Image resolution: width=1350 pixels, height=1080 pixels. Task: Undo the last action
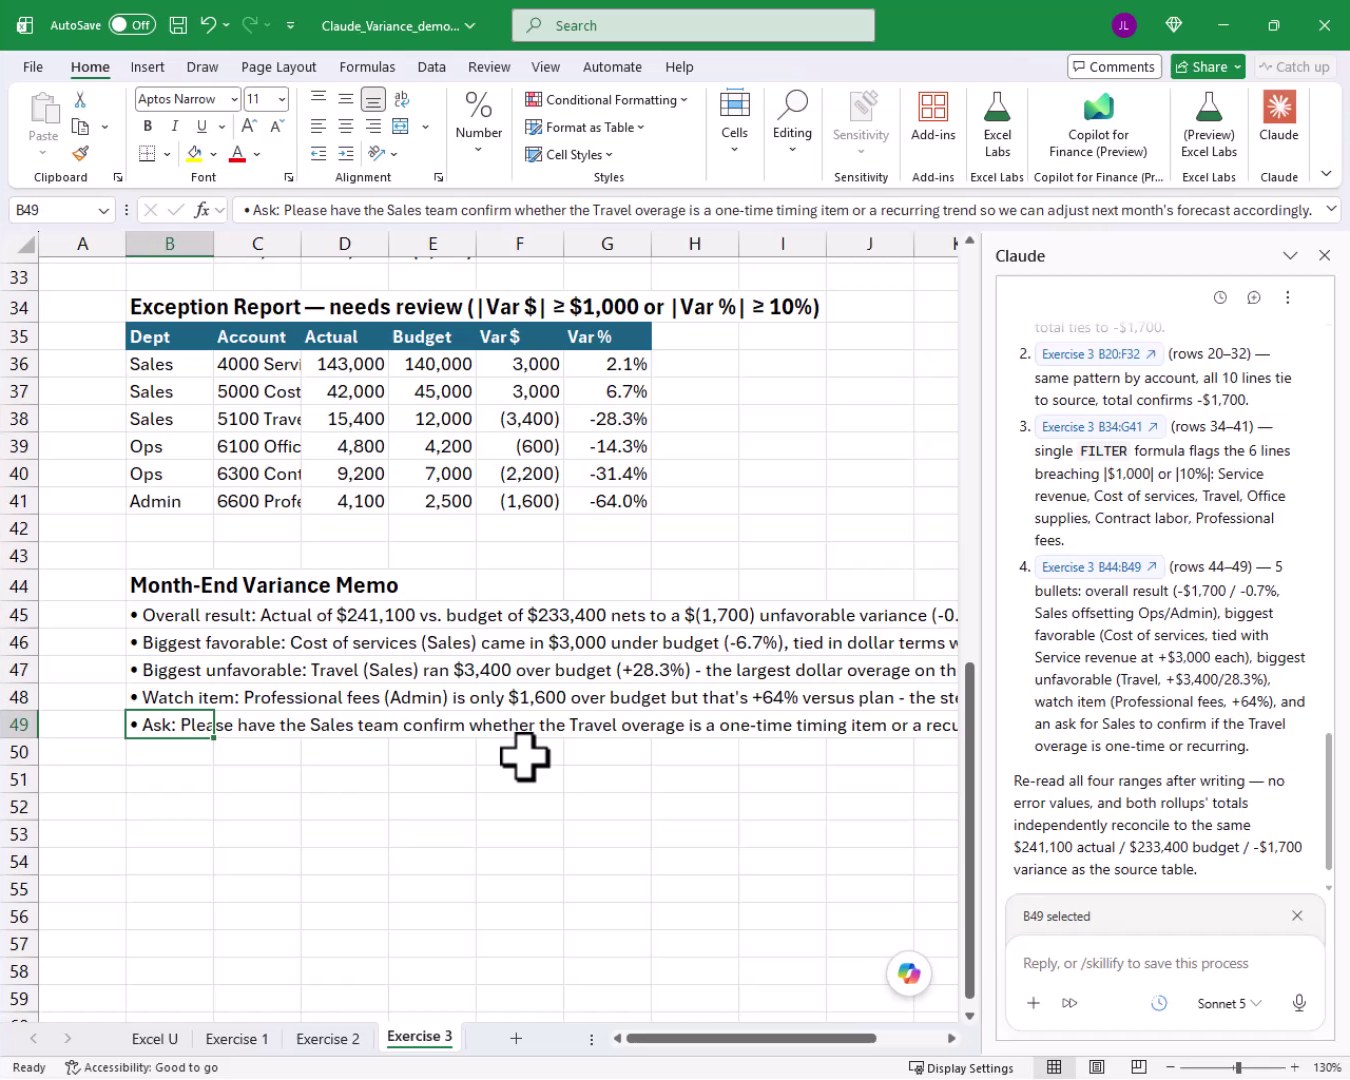point(208,25)
